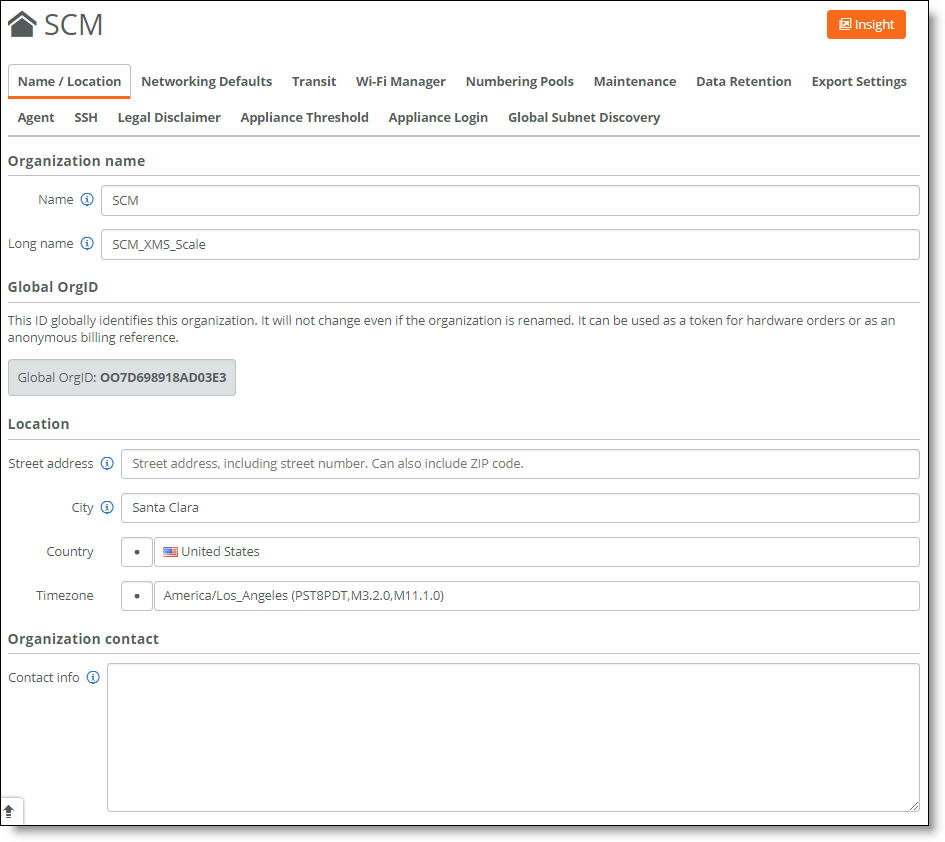
Task: Click the SCM home icon
Action: pyautogui.click(x=22, y=25)
